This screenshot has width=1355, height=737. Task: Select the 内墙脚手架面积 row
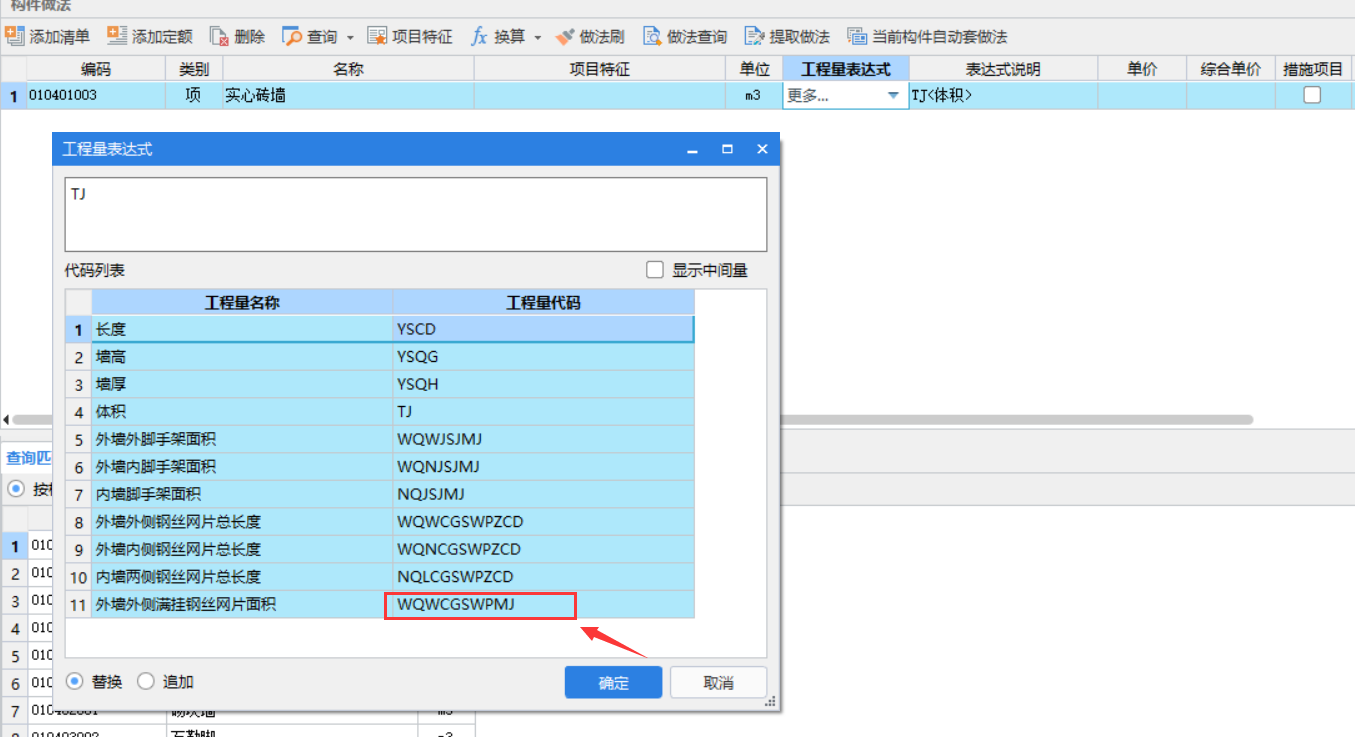tap(380, 494)
